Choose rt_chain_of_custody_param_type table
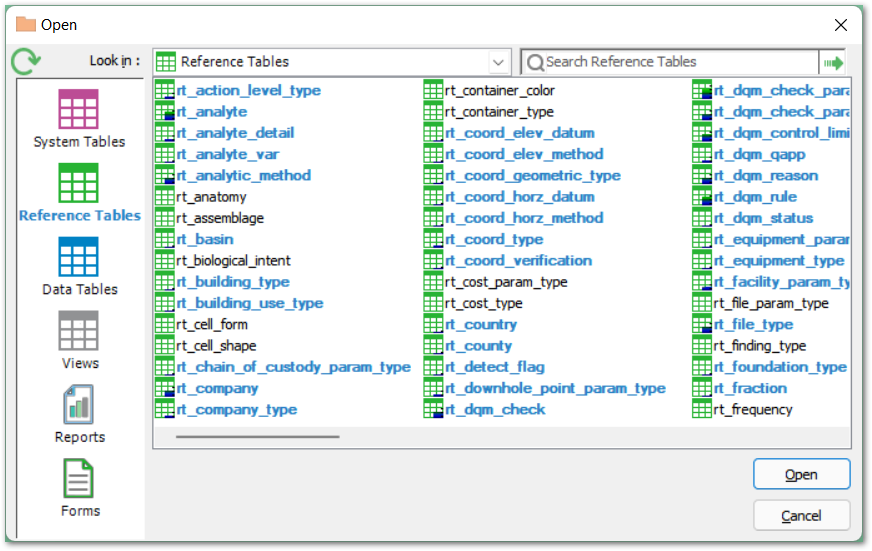The image size is (872, 551). [x=294, y=367]
